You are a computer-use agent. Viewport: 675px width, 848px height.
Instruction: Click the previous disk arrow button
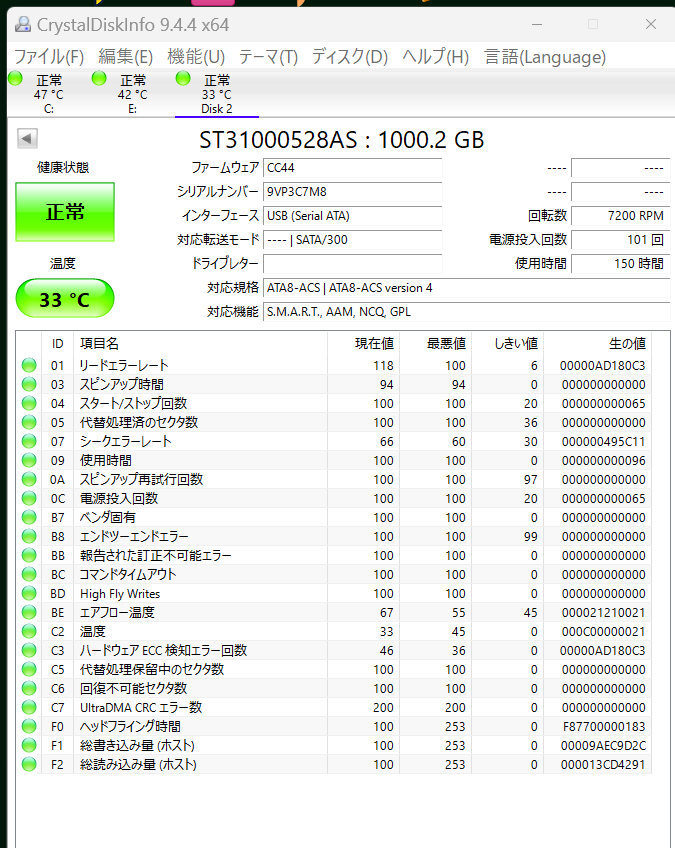[x=27, y=138]
